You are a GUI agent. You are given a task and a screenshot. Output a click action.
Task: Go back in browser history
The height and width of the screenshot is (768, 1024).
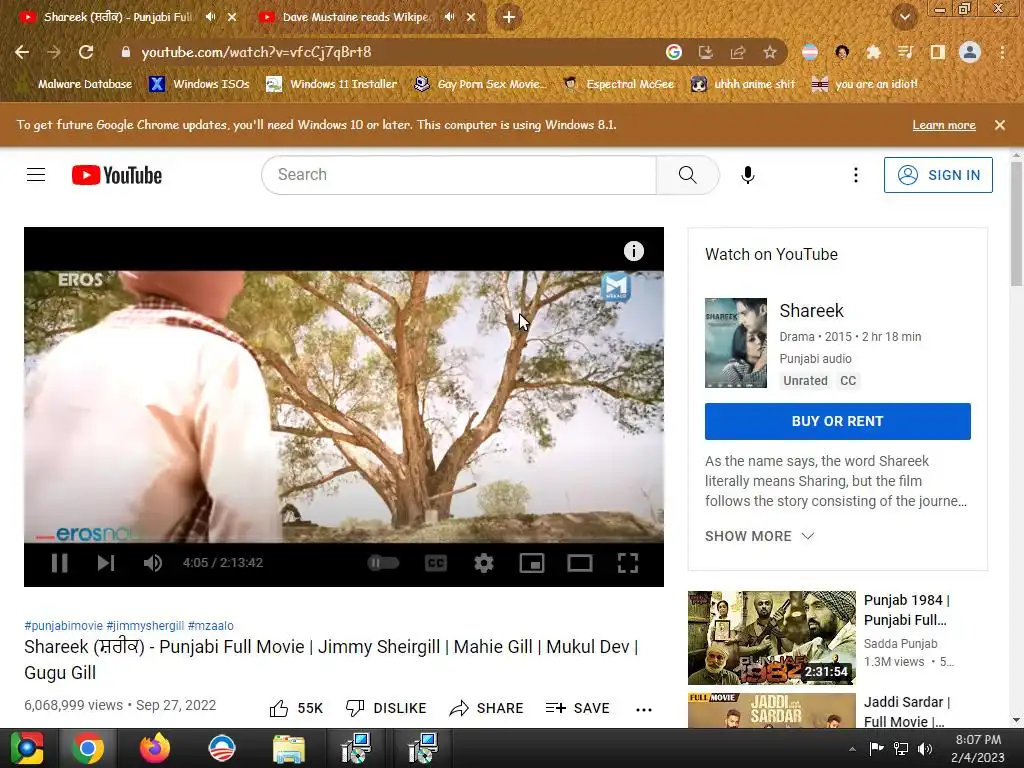point(22,52)
